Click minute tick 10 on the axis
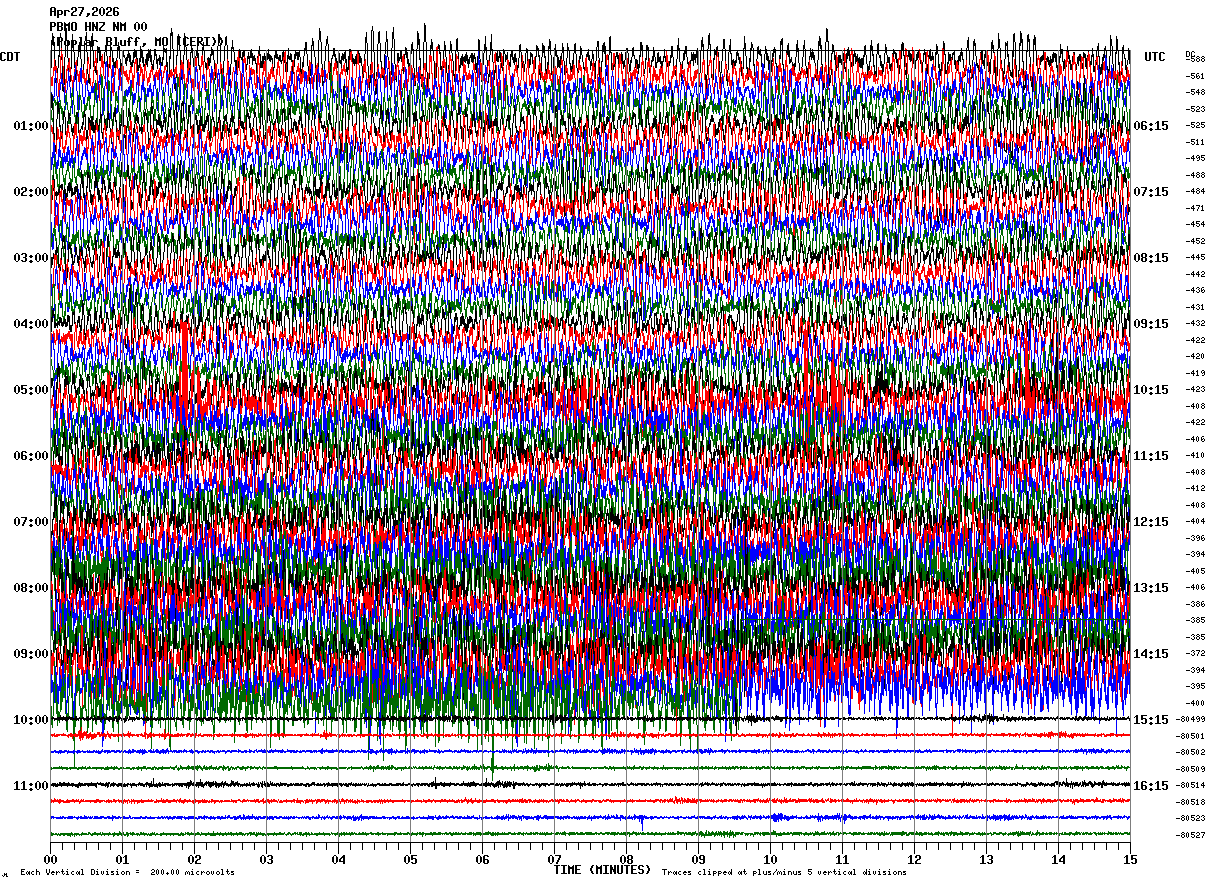This screenshot has width=1210, height=886. pos(770,859)
